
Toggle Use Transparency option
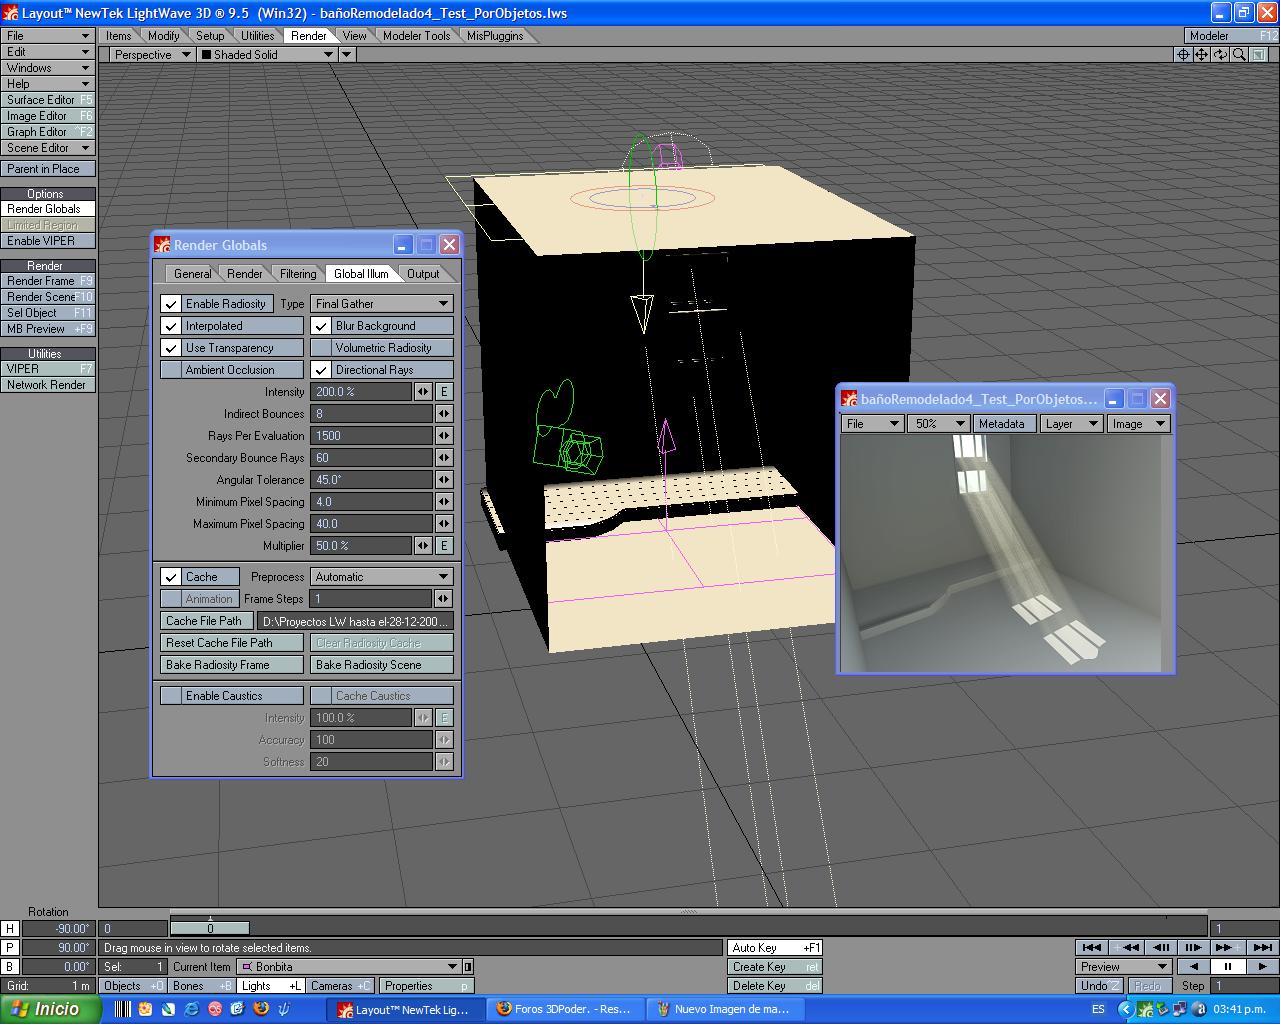(x=171, y=348)
